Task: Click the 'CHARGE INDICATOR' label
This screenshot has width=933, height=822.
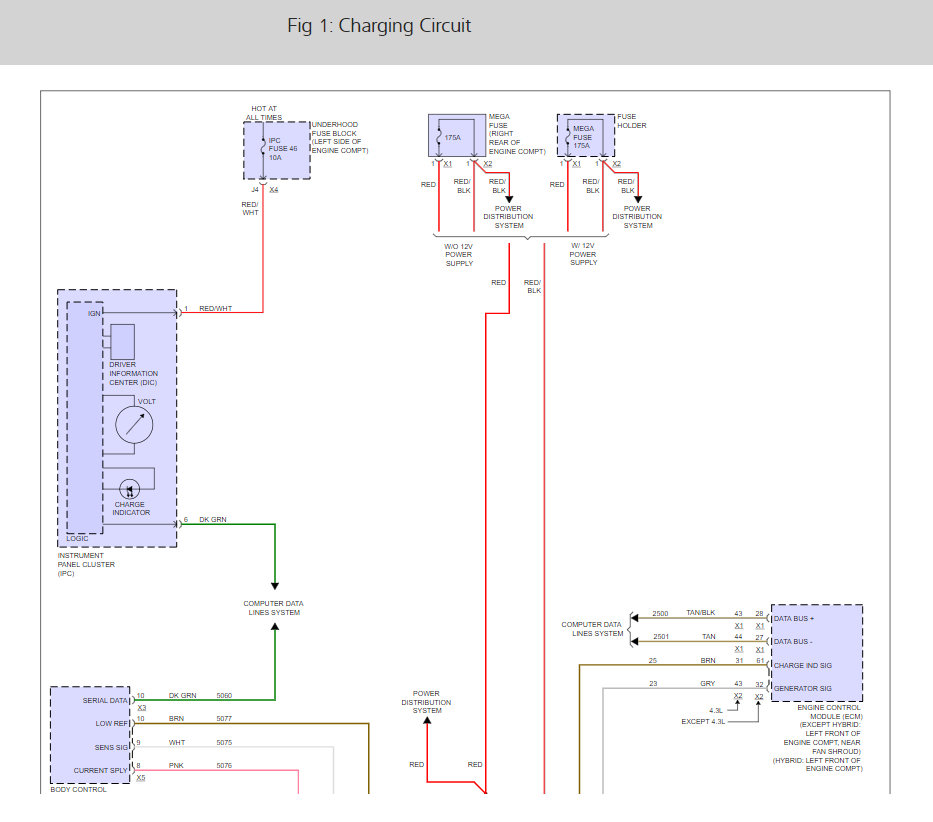Action: [131, 508]
